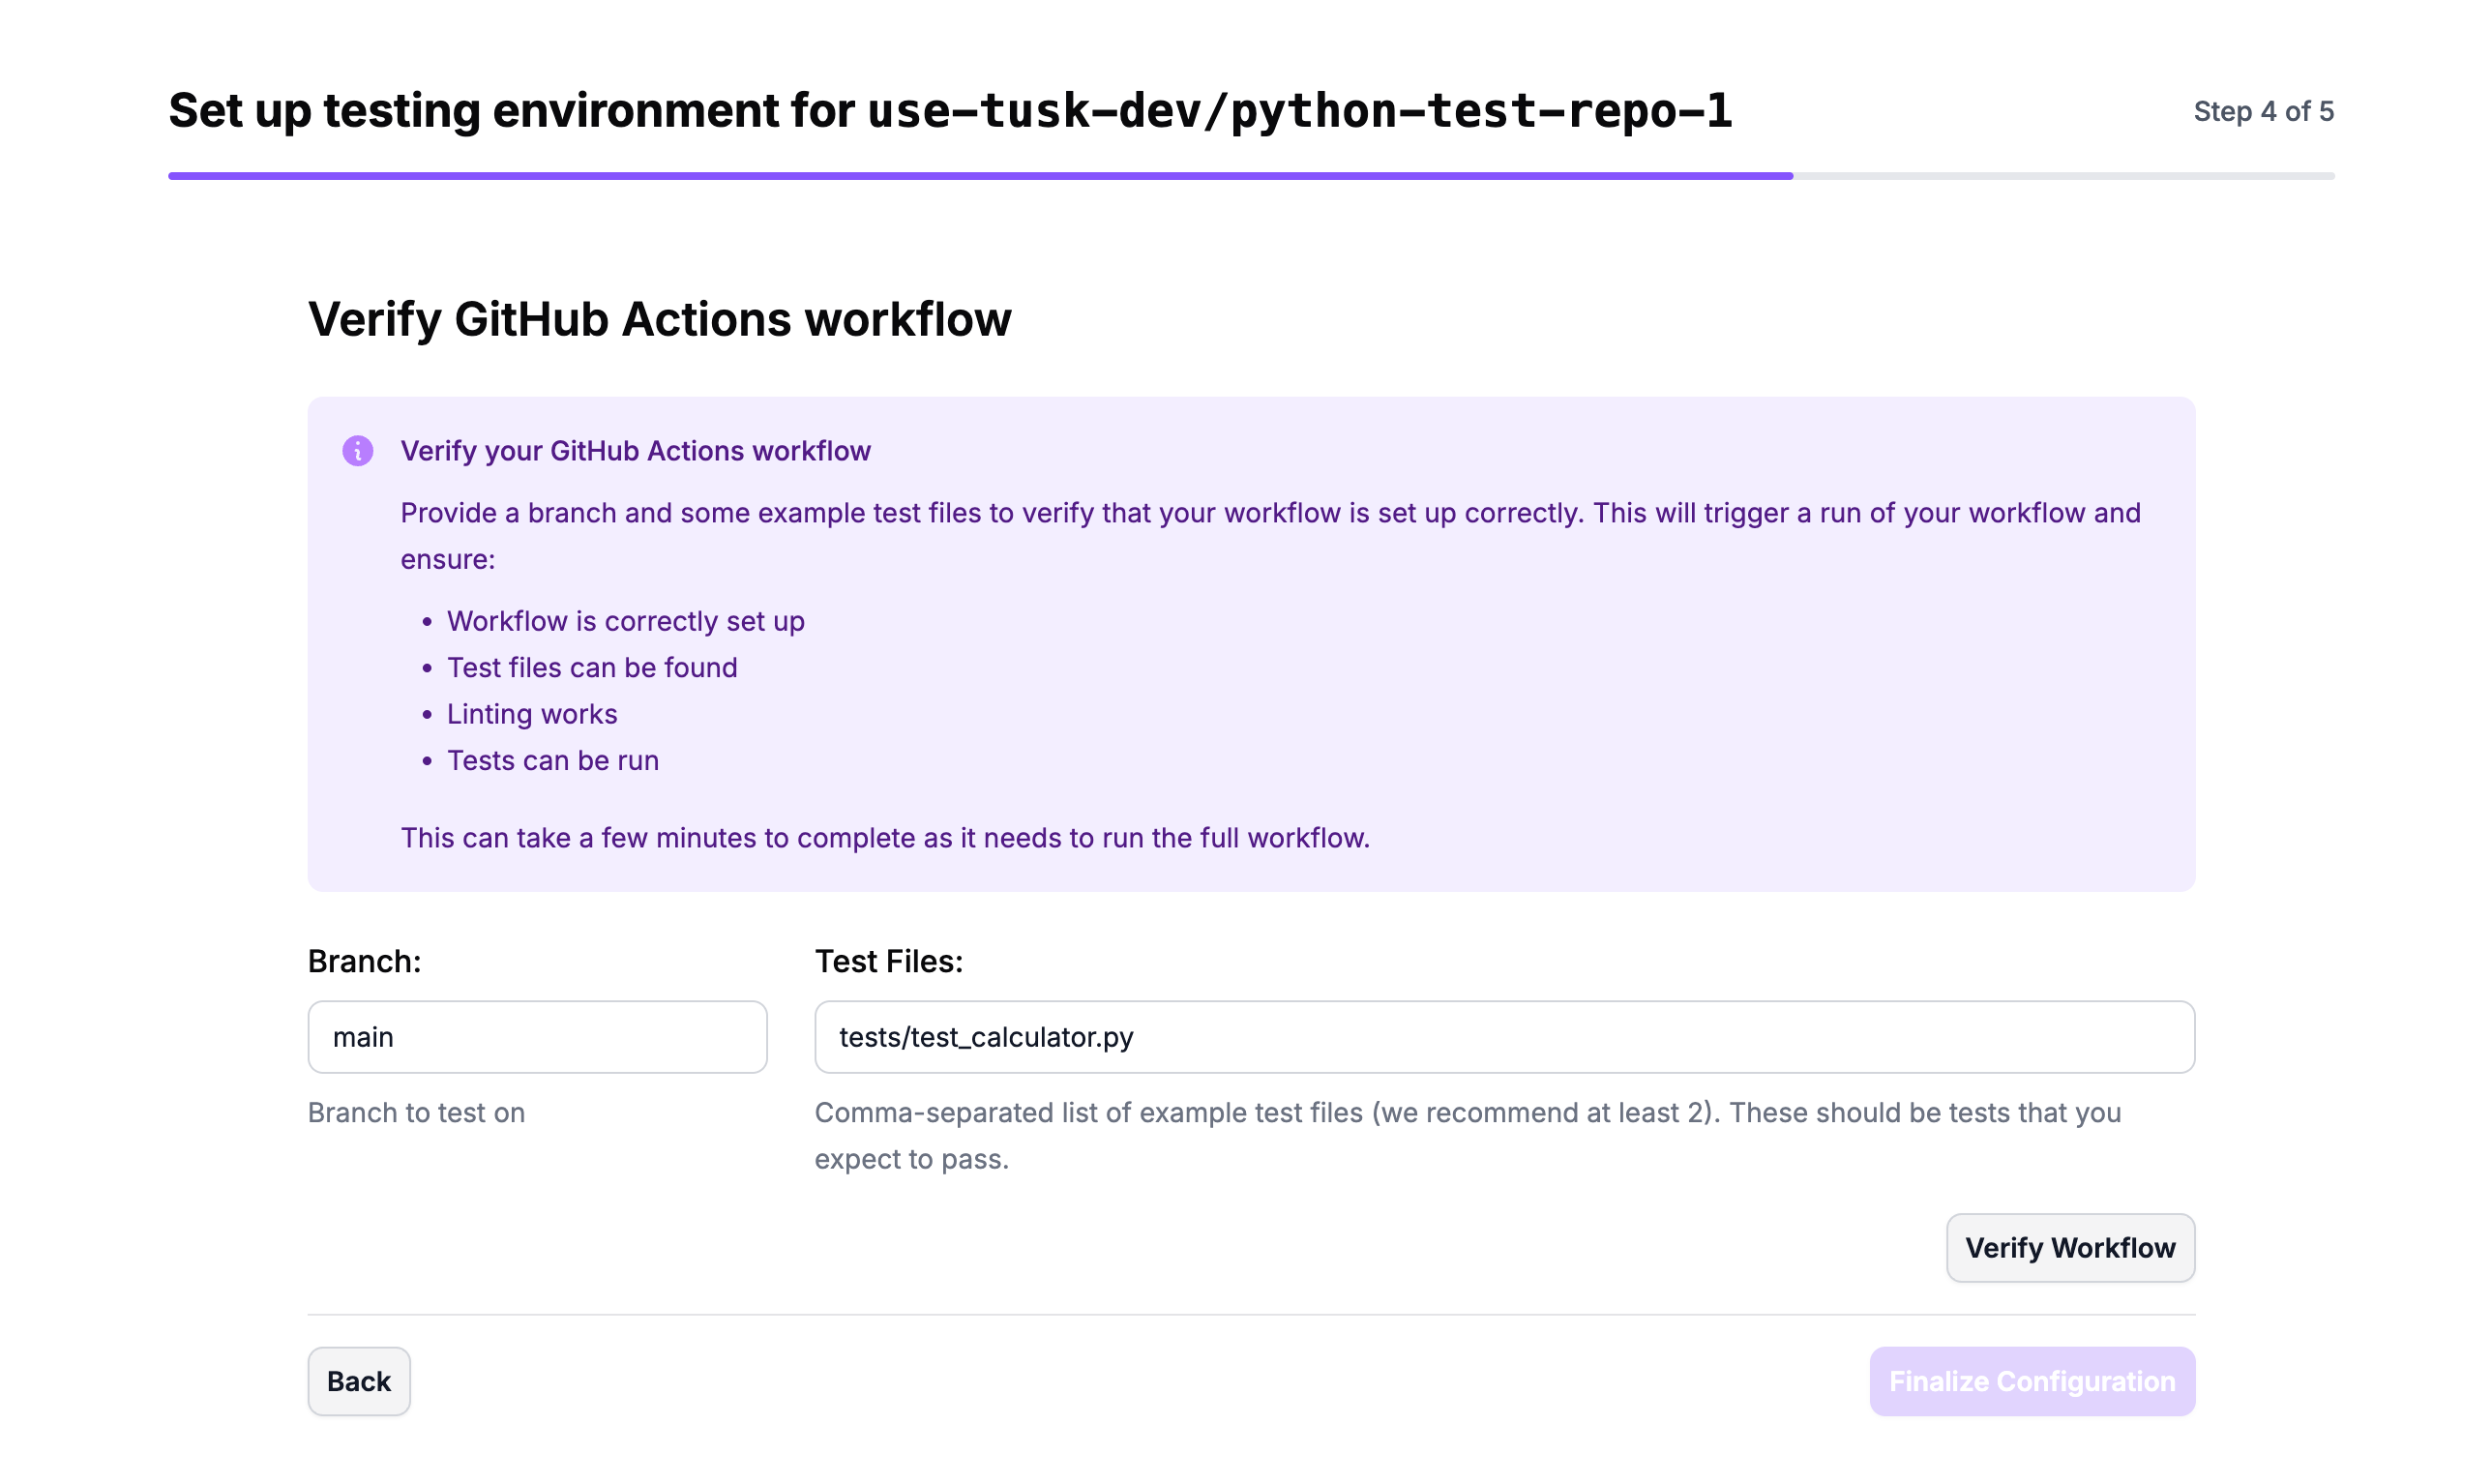Click the Finalize Configuration button
The image size is (2492, 1484).
pos(2032,1381)
